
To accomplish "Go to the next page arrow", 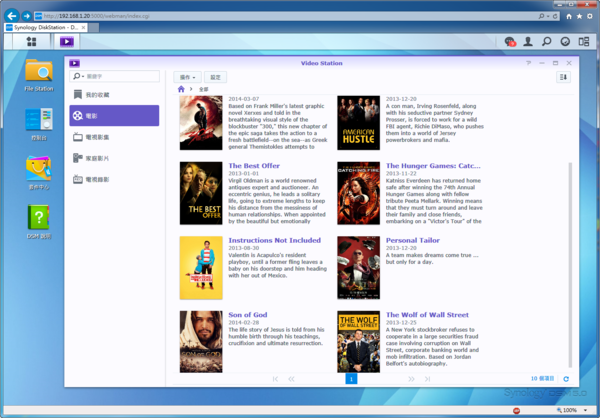I will coord(411,379).
